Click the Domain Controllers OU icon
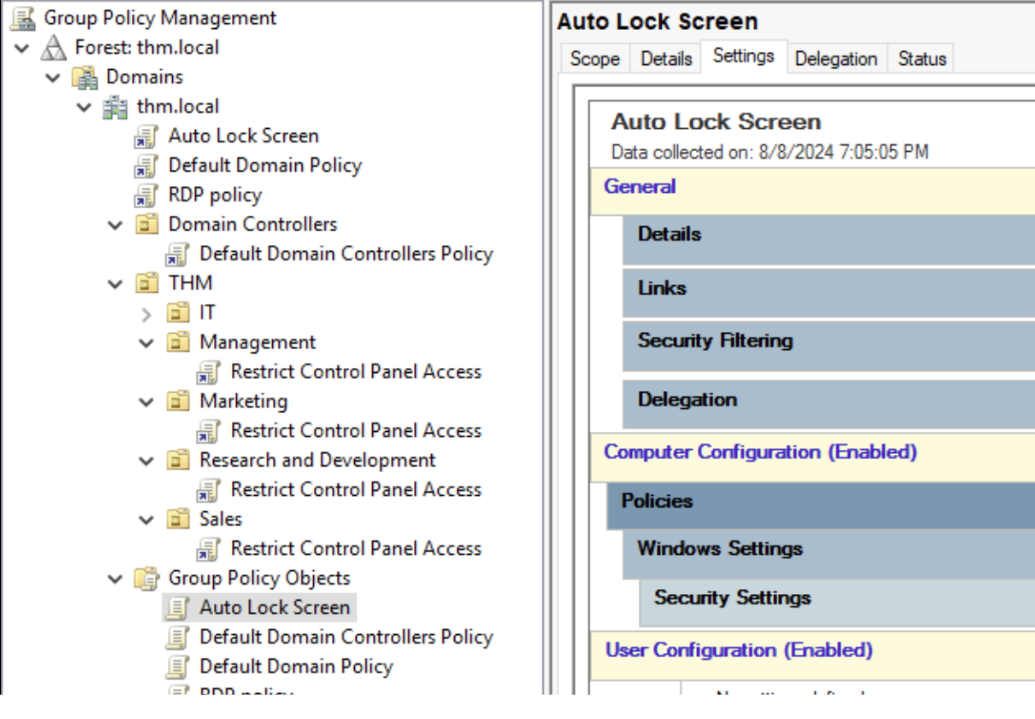This screenshot has width=1035, height=719. coord(147,225)
